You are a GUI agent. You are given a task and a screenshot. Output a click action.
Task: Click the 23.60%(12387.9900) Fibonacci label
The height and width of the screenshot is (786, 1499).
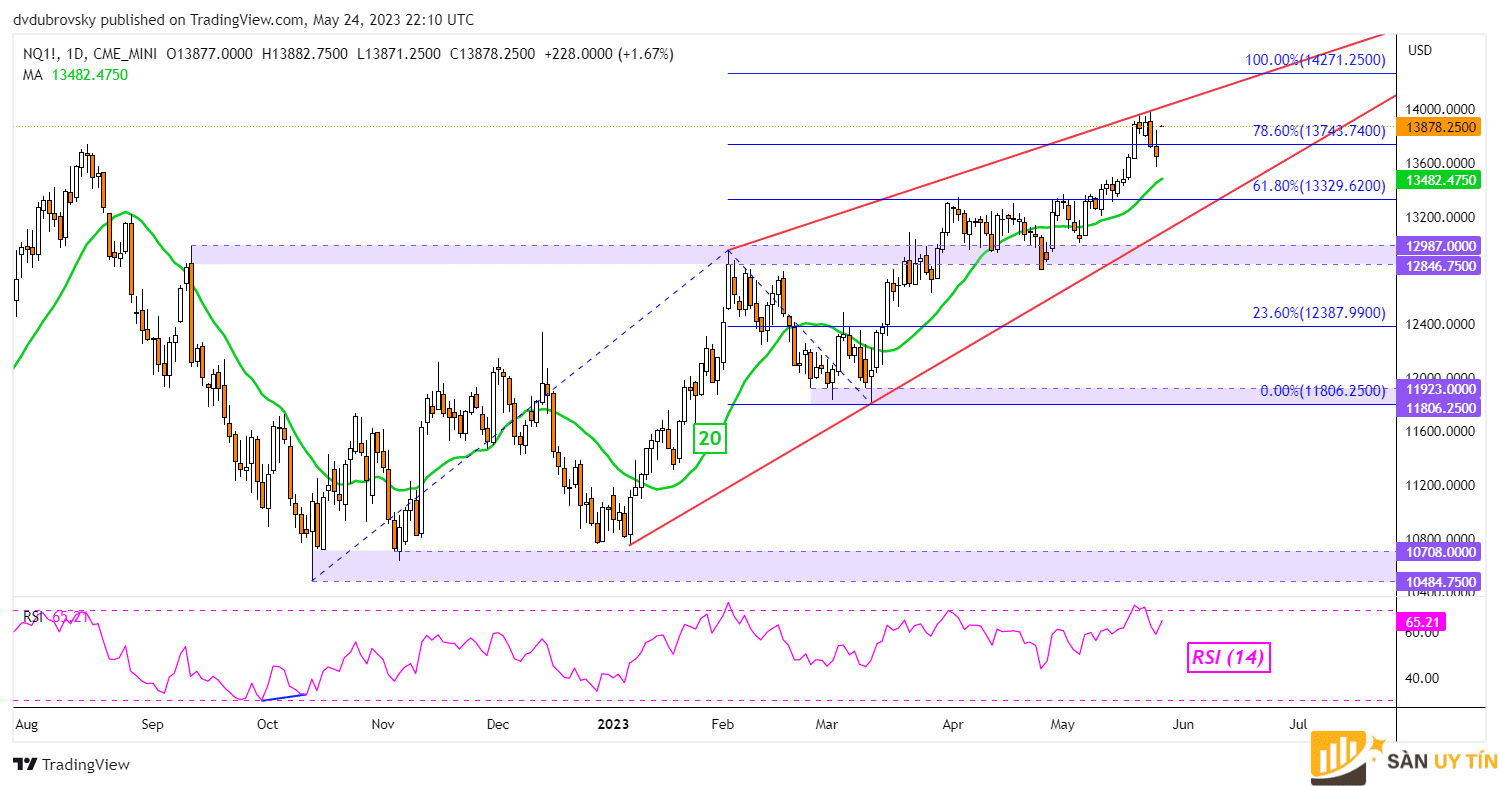tap(1319, 312)
